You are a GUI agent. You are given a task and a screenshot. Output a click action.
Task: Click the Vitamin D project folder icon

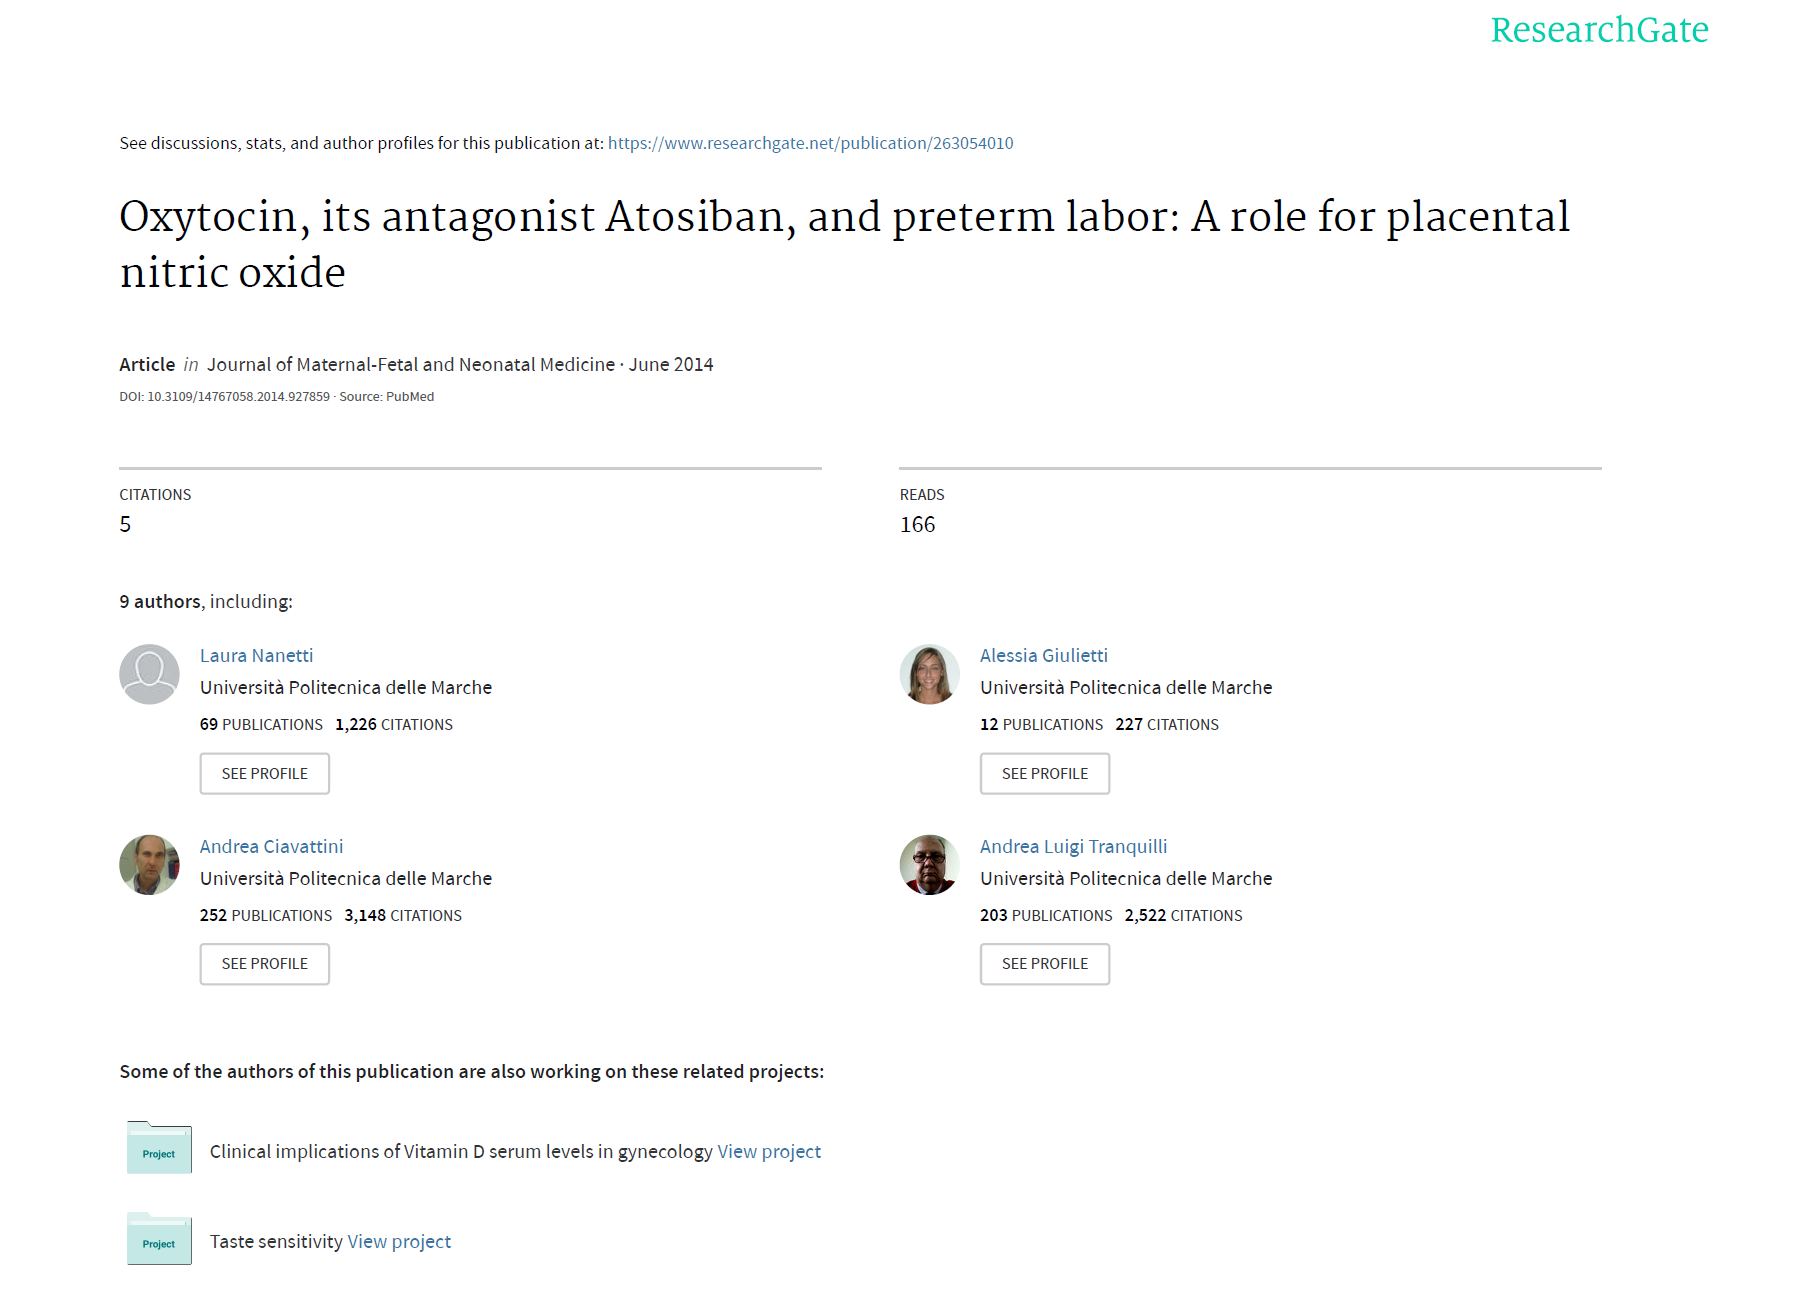(x=159, y=1148)
